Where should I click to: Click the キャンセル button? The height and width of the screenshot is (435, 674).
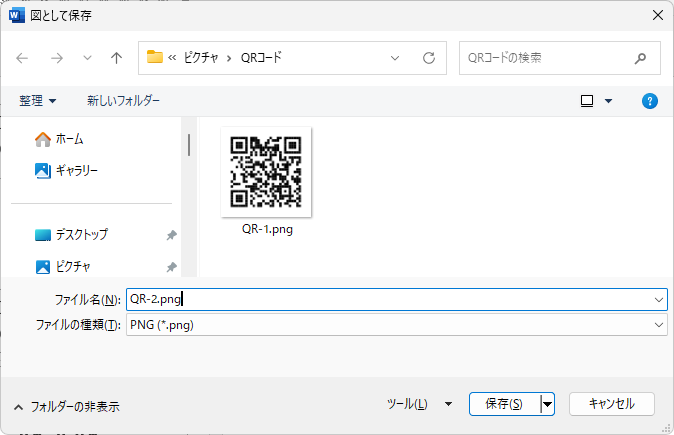tap(611, 404)
